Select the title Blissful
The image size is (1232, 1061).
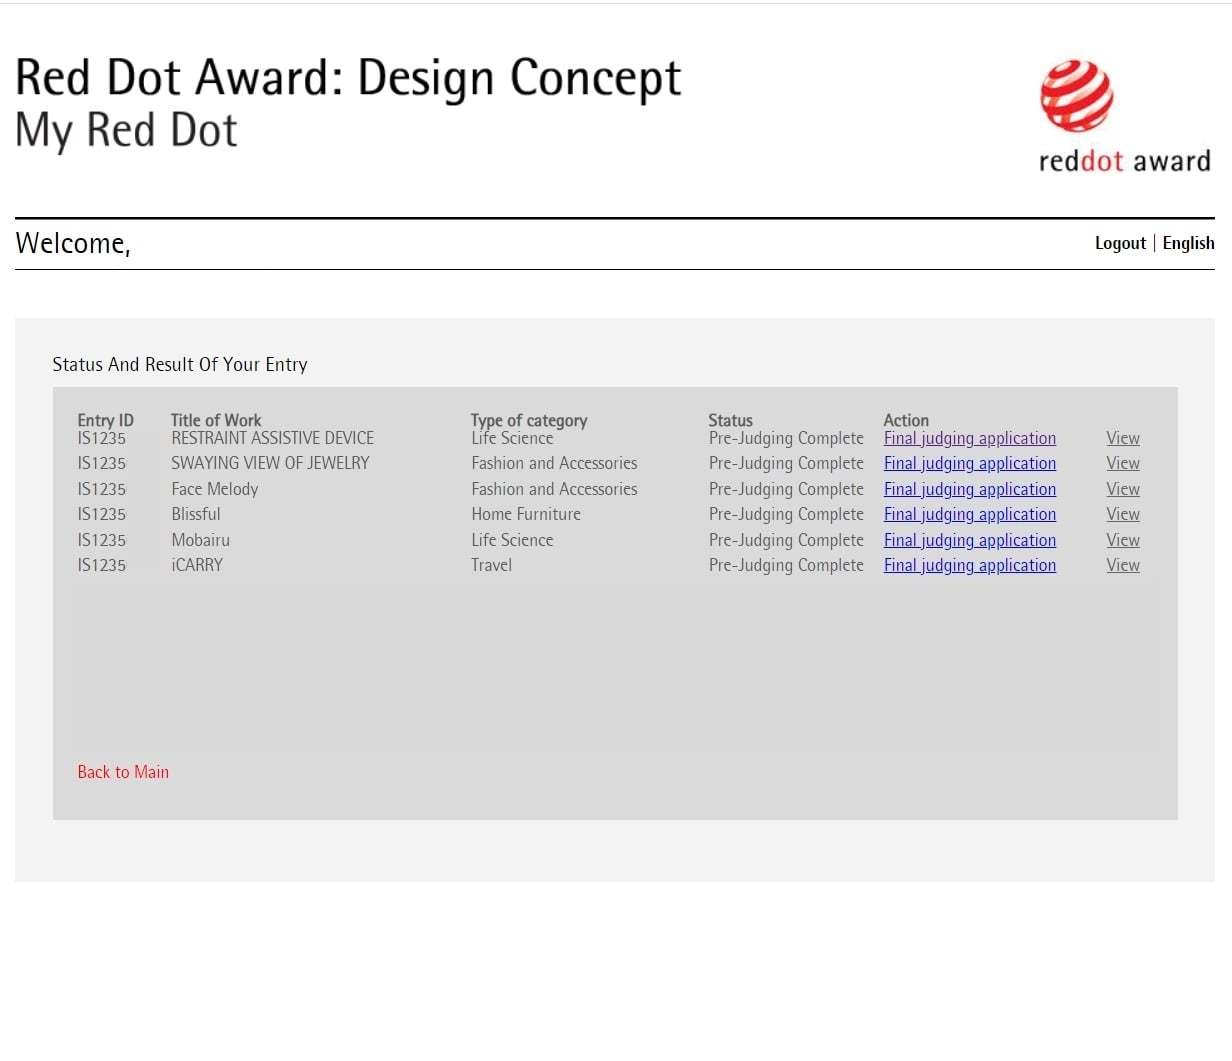(x=196, y=514)
